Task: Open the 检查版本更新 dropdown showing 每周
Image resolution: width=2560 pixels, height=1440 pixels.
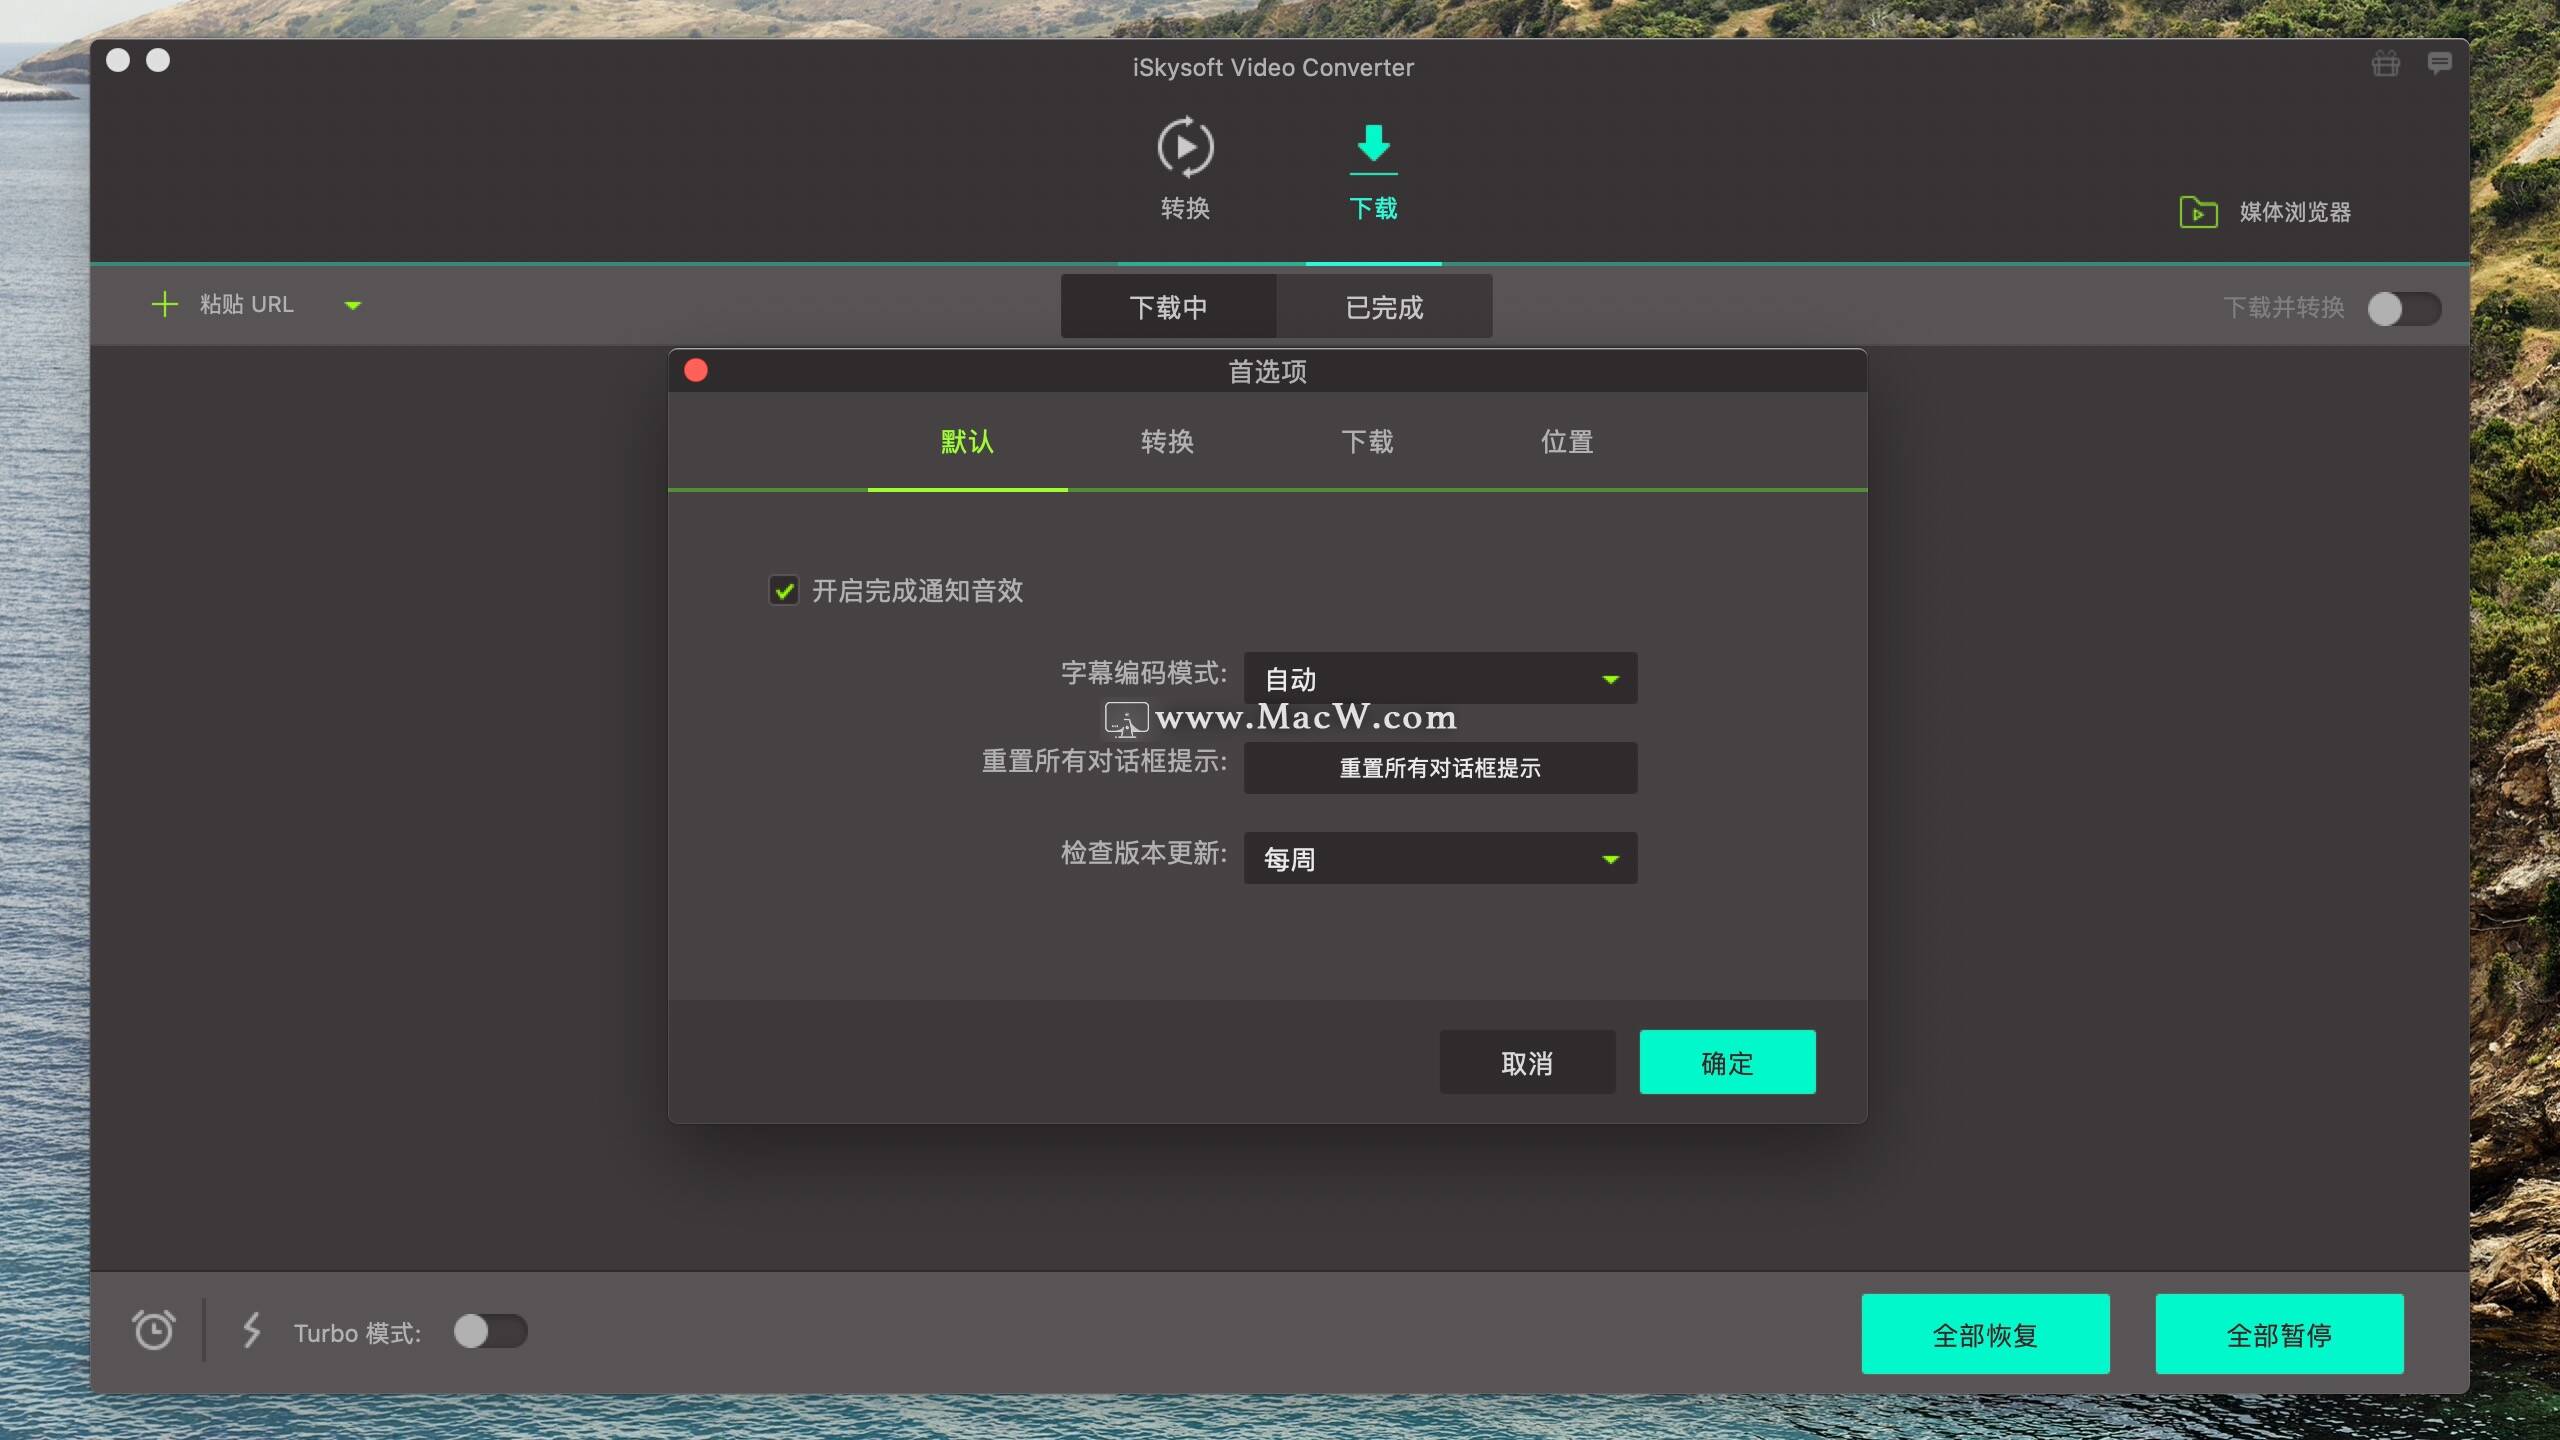Action: pos(1438,858)
